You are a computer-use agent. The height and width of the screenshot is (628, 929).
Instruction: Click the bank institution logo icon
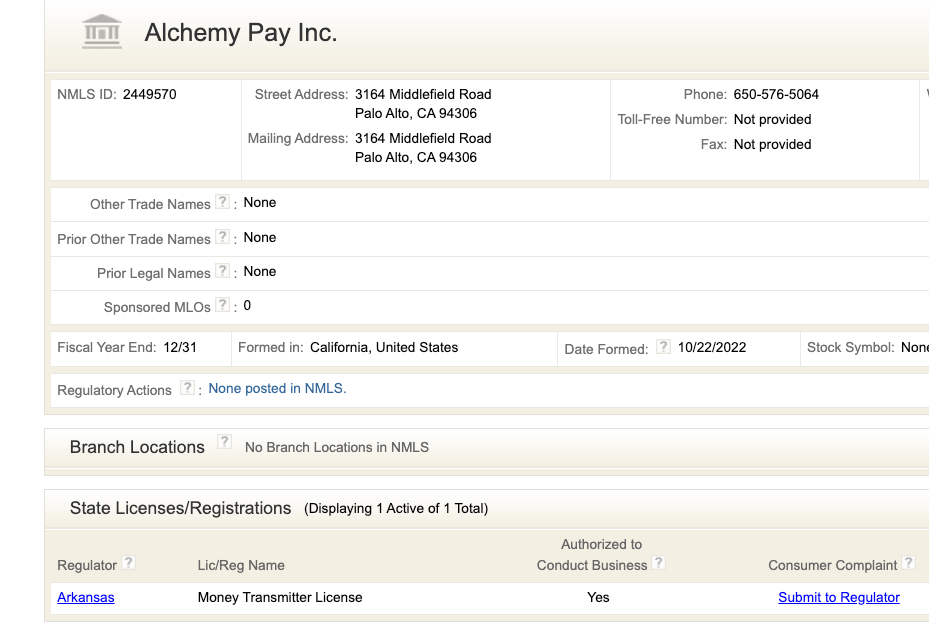coord(103,31)
